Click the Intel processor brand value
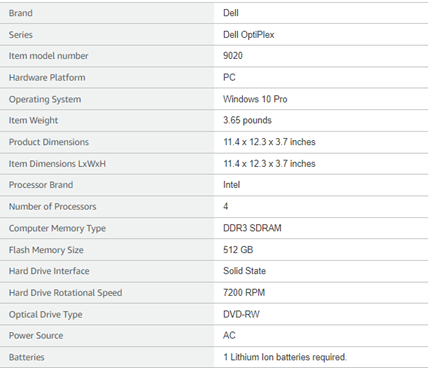 coord(231,185)
